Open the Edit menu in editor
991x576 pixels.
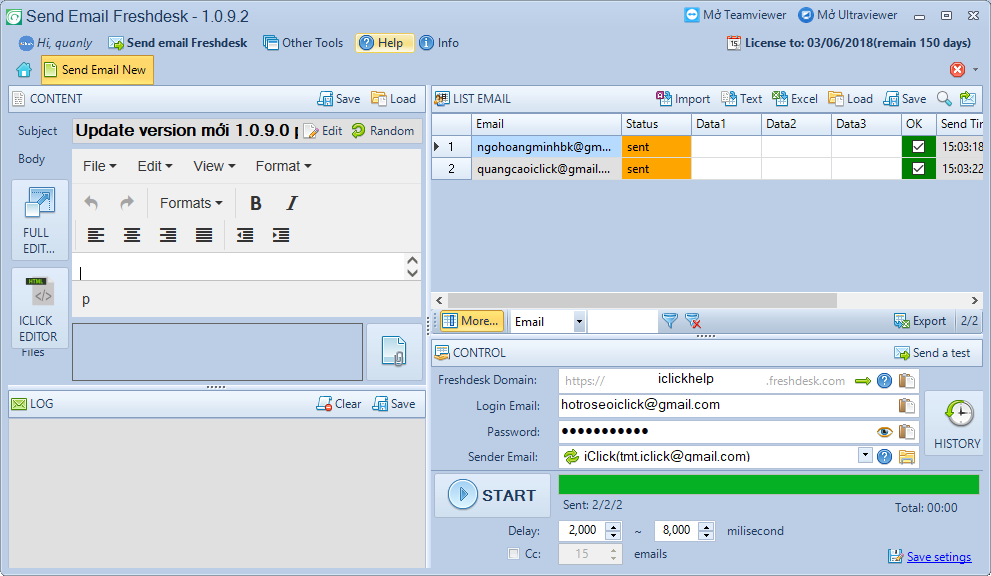tap(155, 166)
